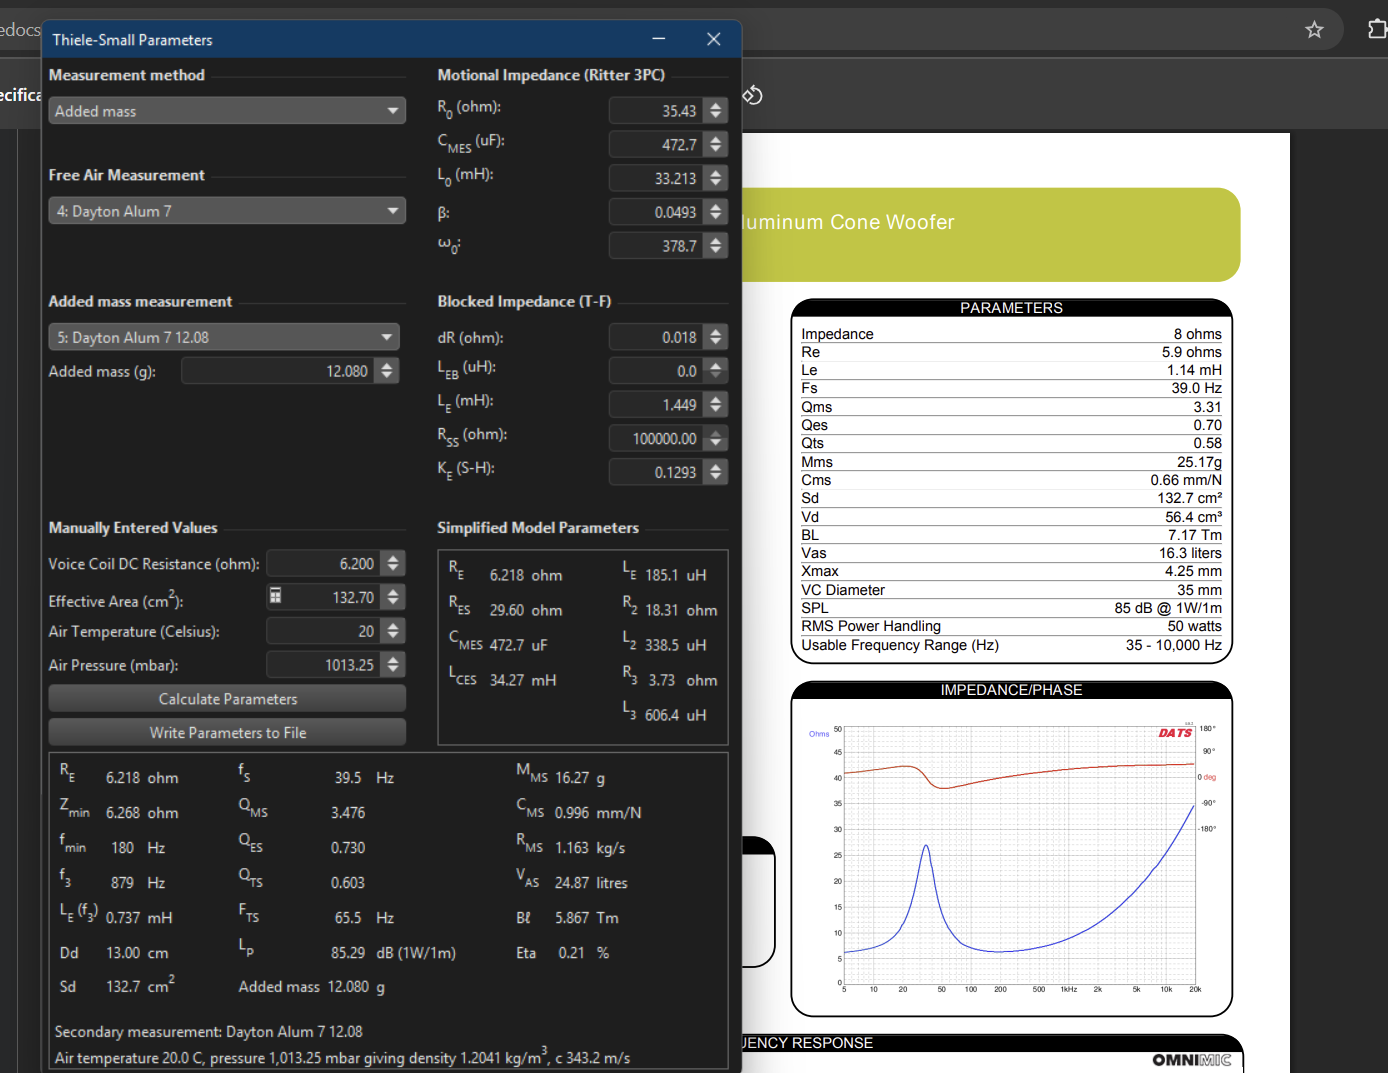Increase Added mass (g) with its up arrow
The height and width of the screenshot is (1073, 1388).
[x=388, y=365]
